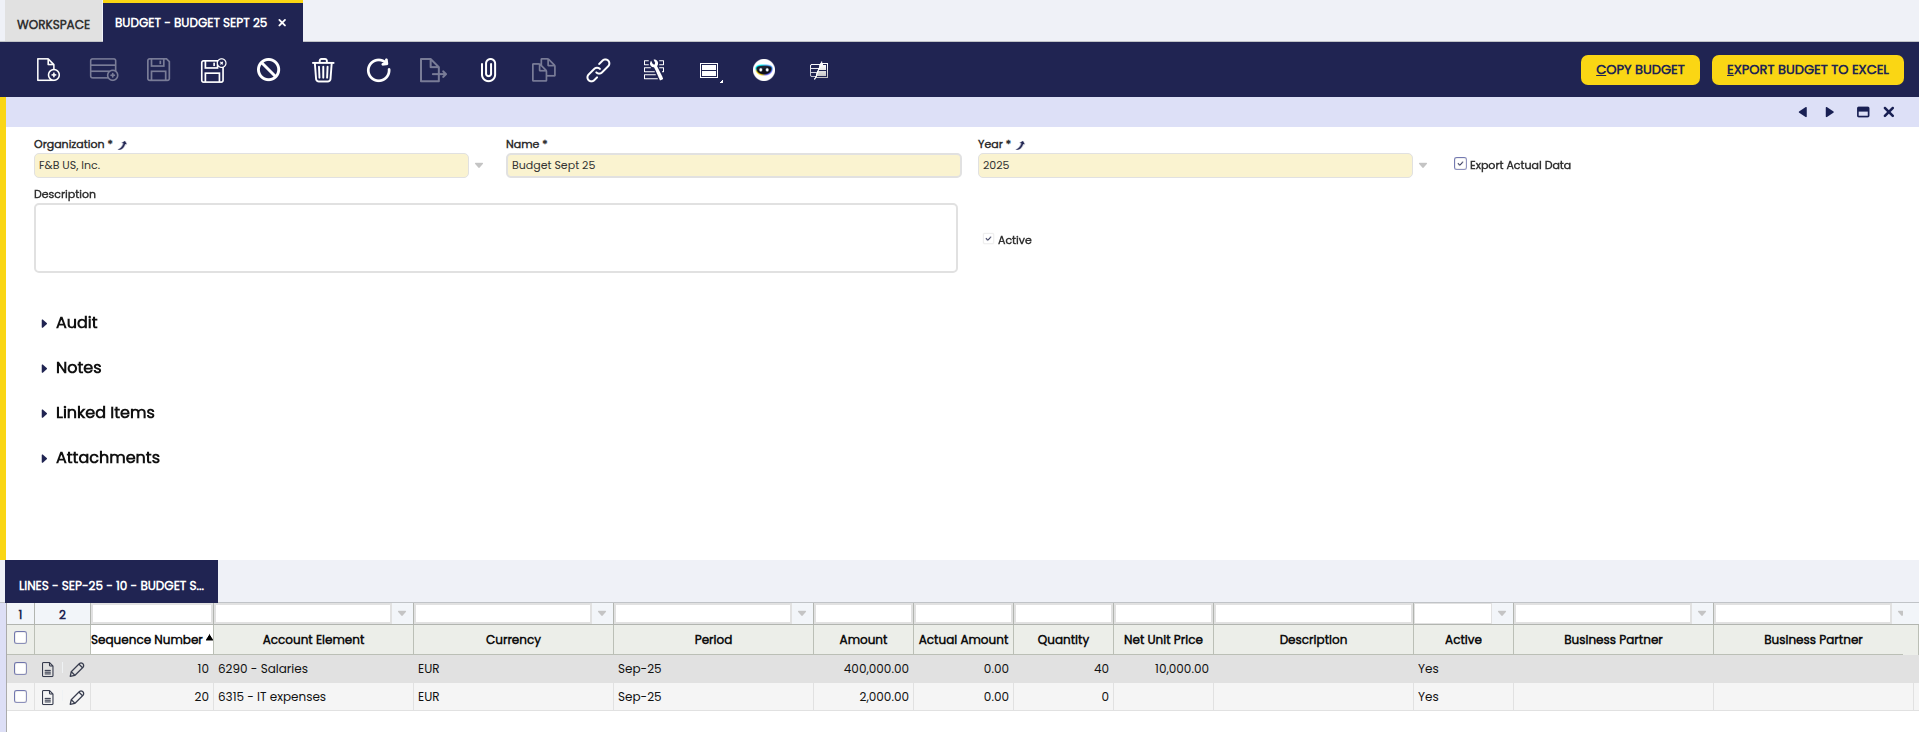Screen dimensions: 1919x732
Task: Click the Undo/cancel changes circle icon
Action: (268, 70)
